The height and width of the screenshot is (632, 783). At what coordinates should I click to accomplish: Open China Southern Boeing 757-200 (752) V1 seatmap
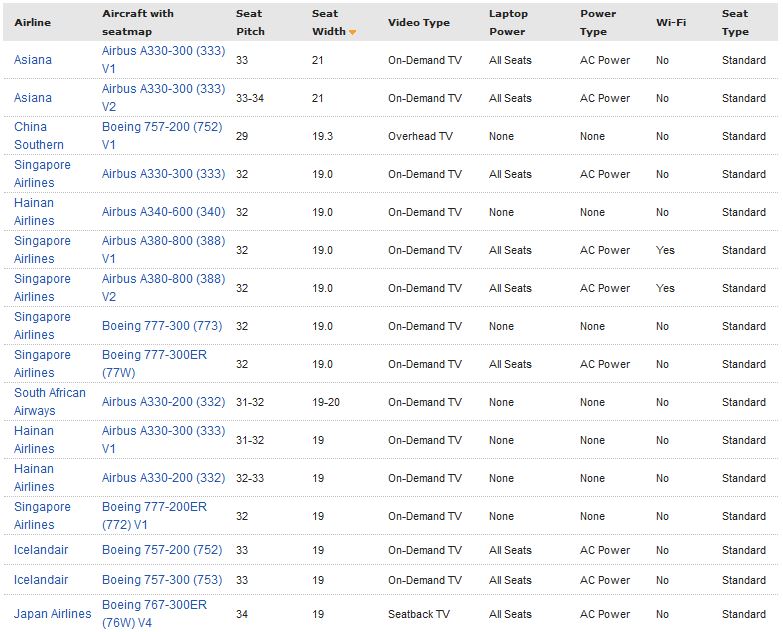pos(162,136)
